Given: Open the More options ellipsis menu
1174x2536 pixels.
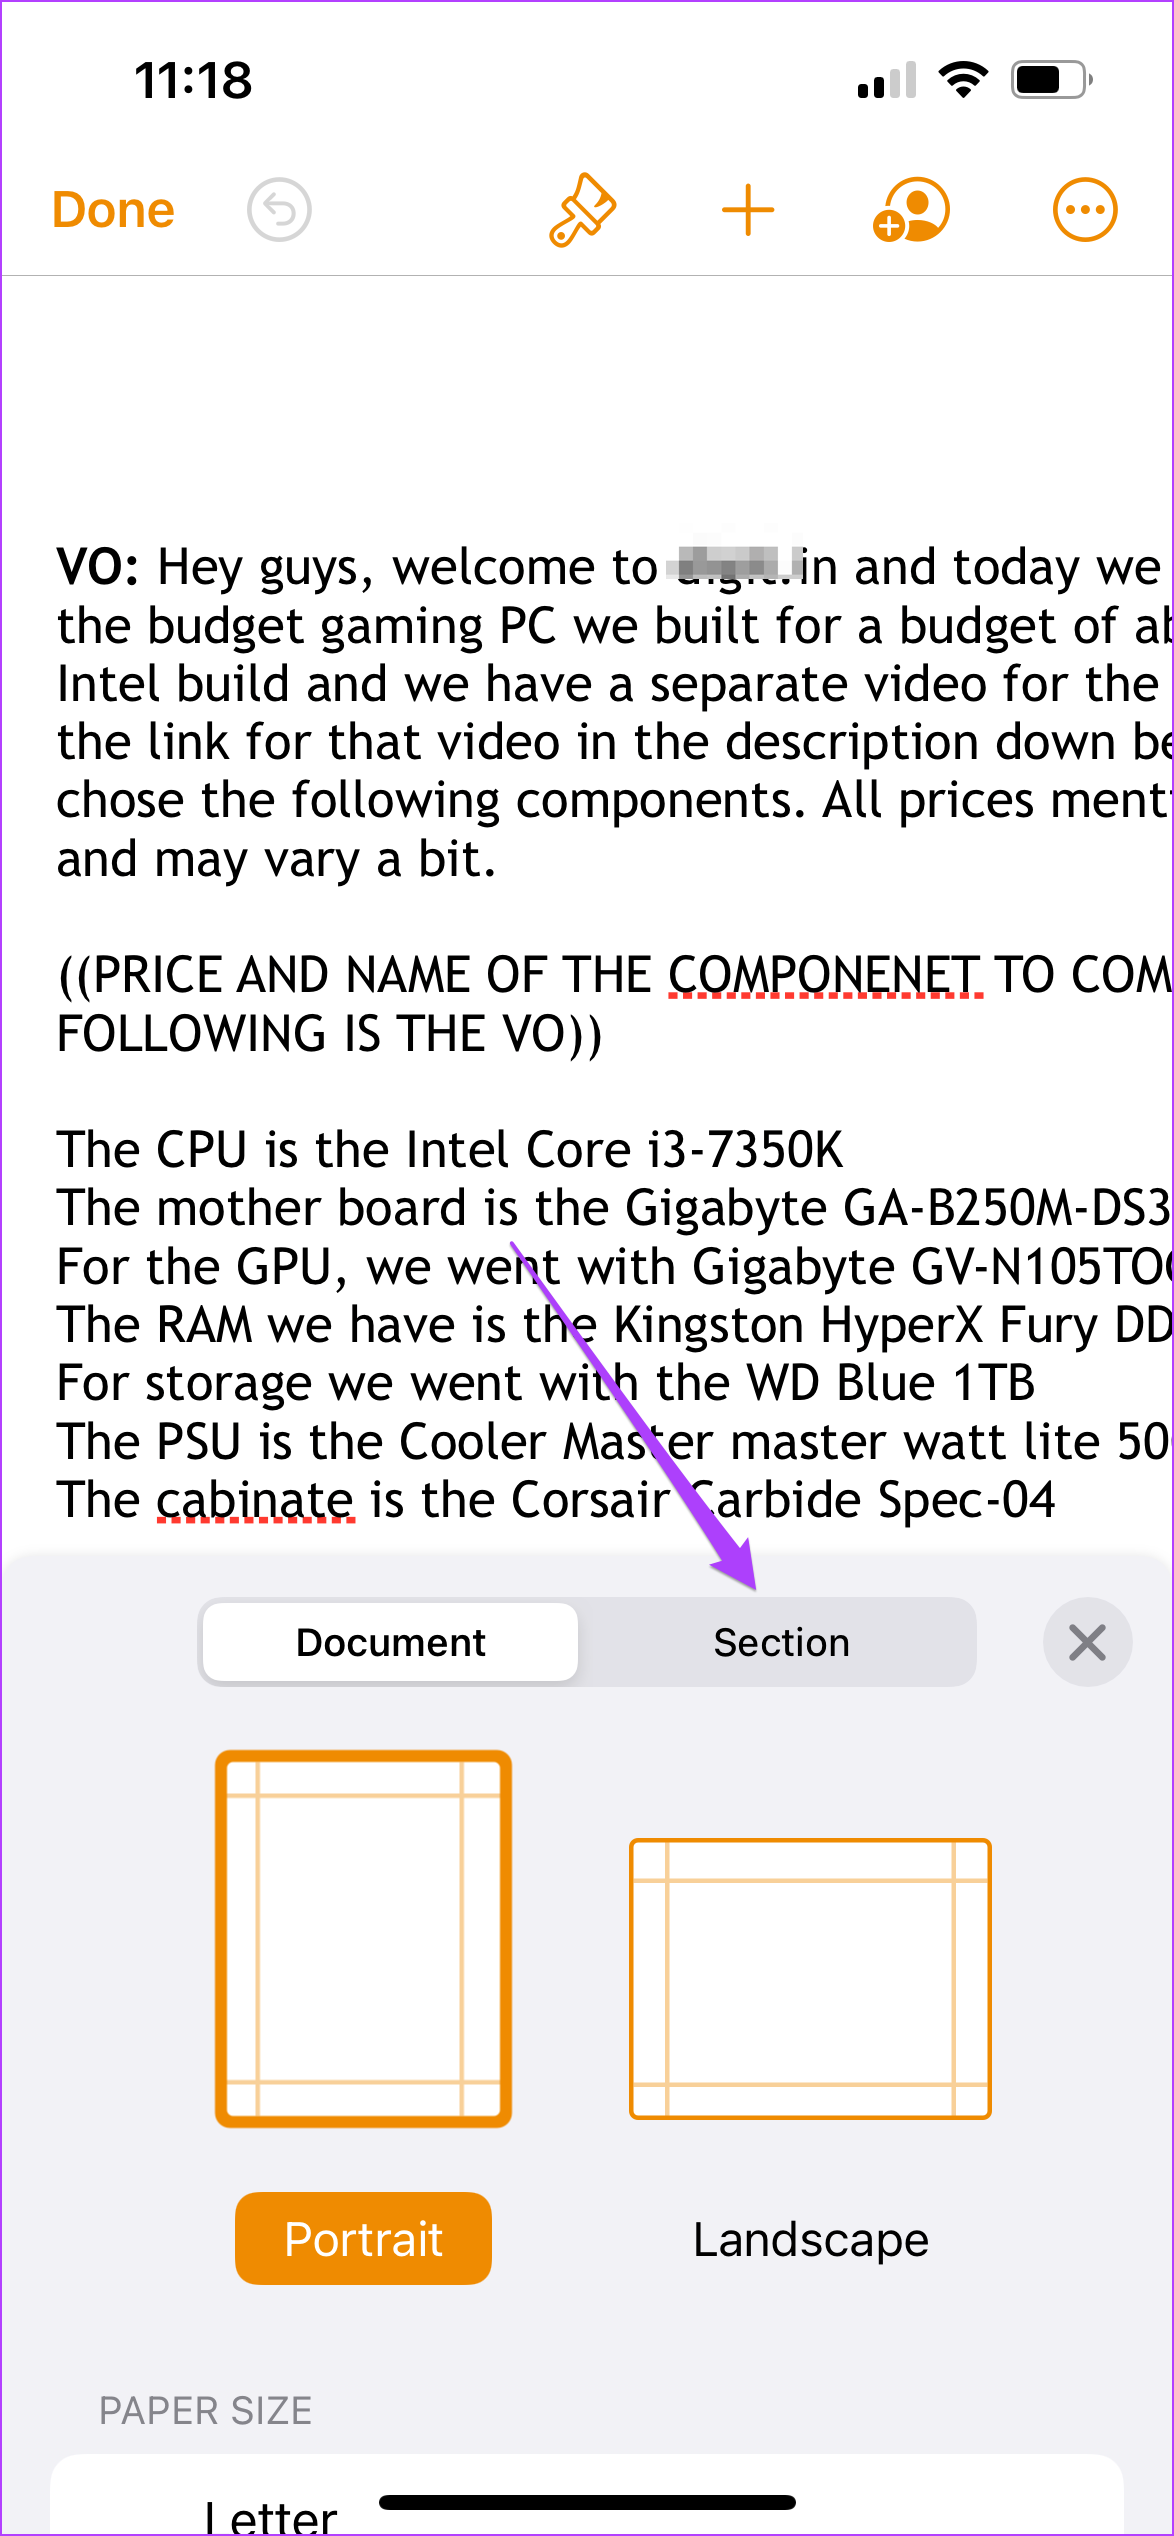Looking at the screenshot, I should coord(1085,210).
